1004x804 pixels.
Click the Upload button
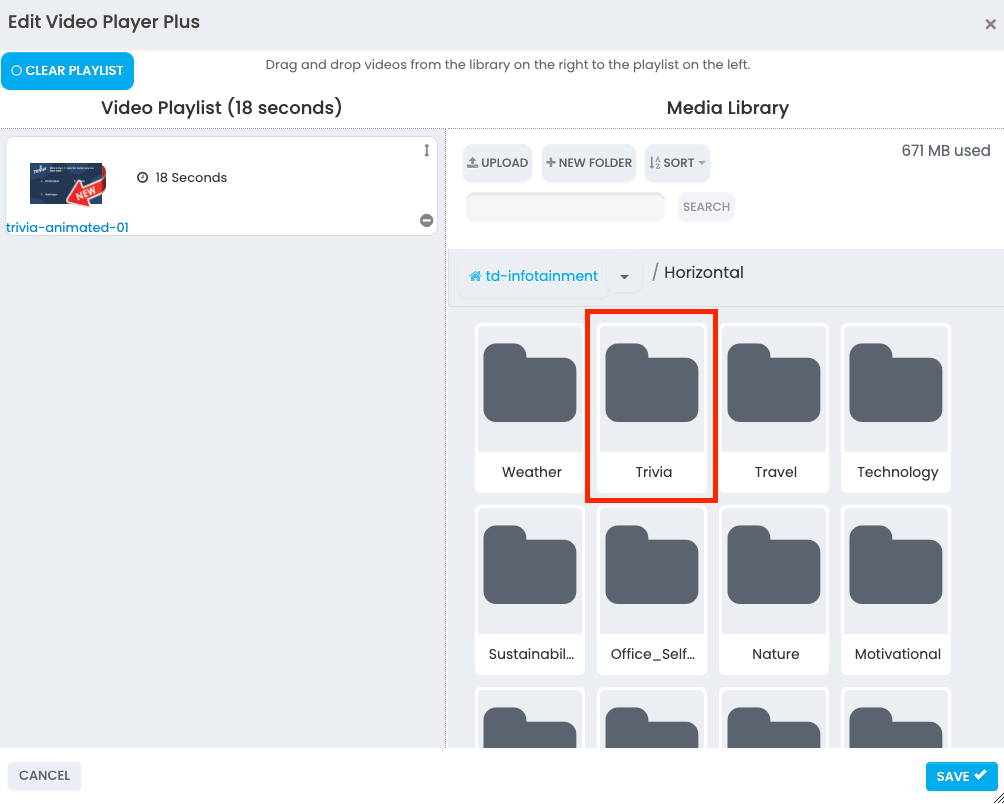pos(498,163)
